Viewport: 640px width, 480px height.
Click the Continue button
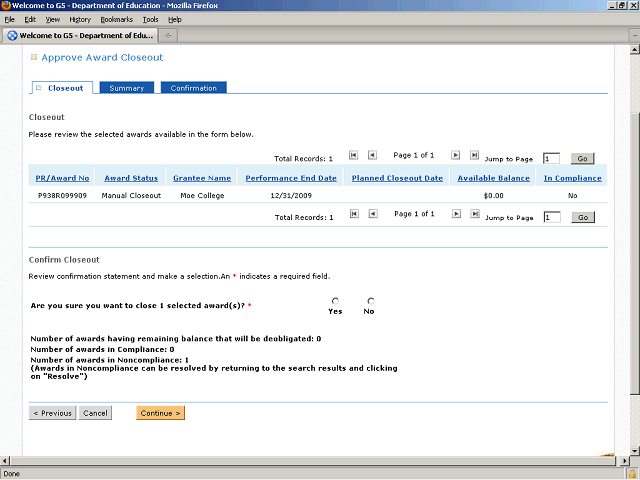[x=160, y=413]
